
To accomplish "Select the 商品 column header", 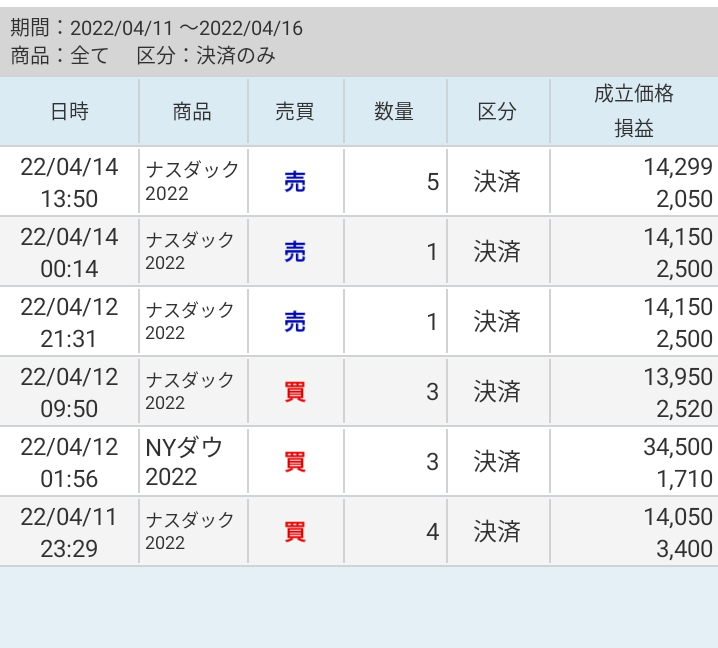I will [x=192, y=112].
